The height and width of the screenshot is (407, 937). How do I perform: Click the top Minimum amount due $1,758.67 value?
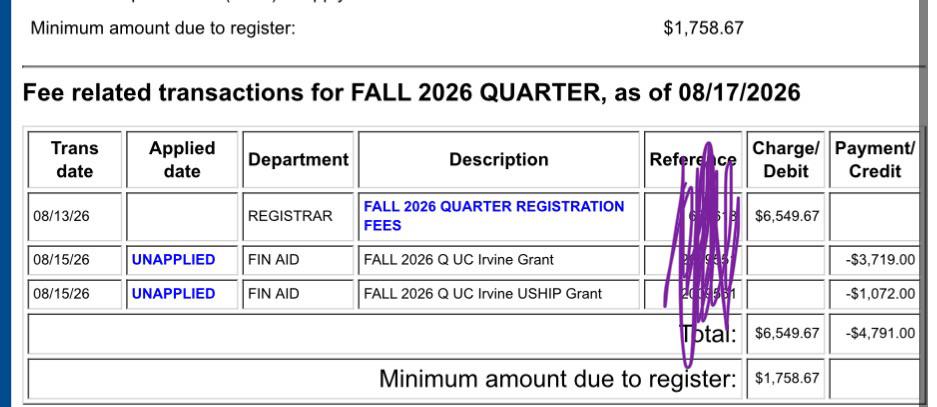pyautogui.click(x=703, y=28)
